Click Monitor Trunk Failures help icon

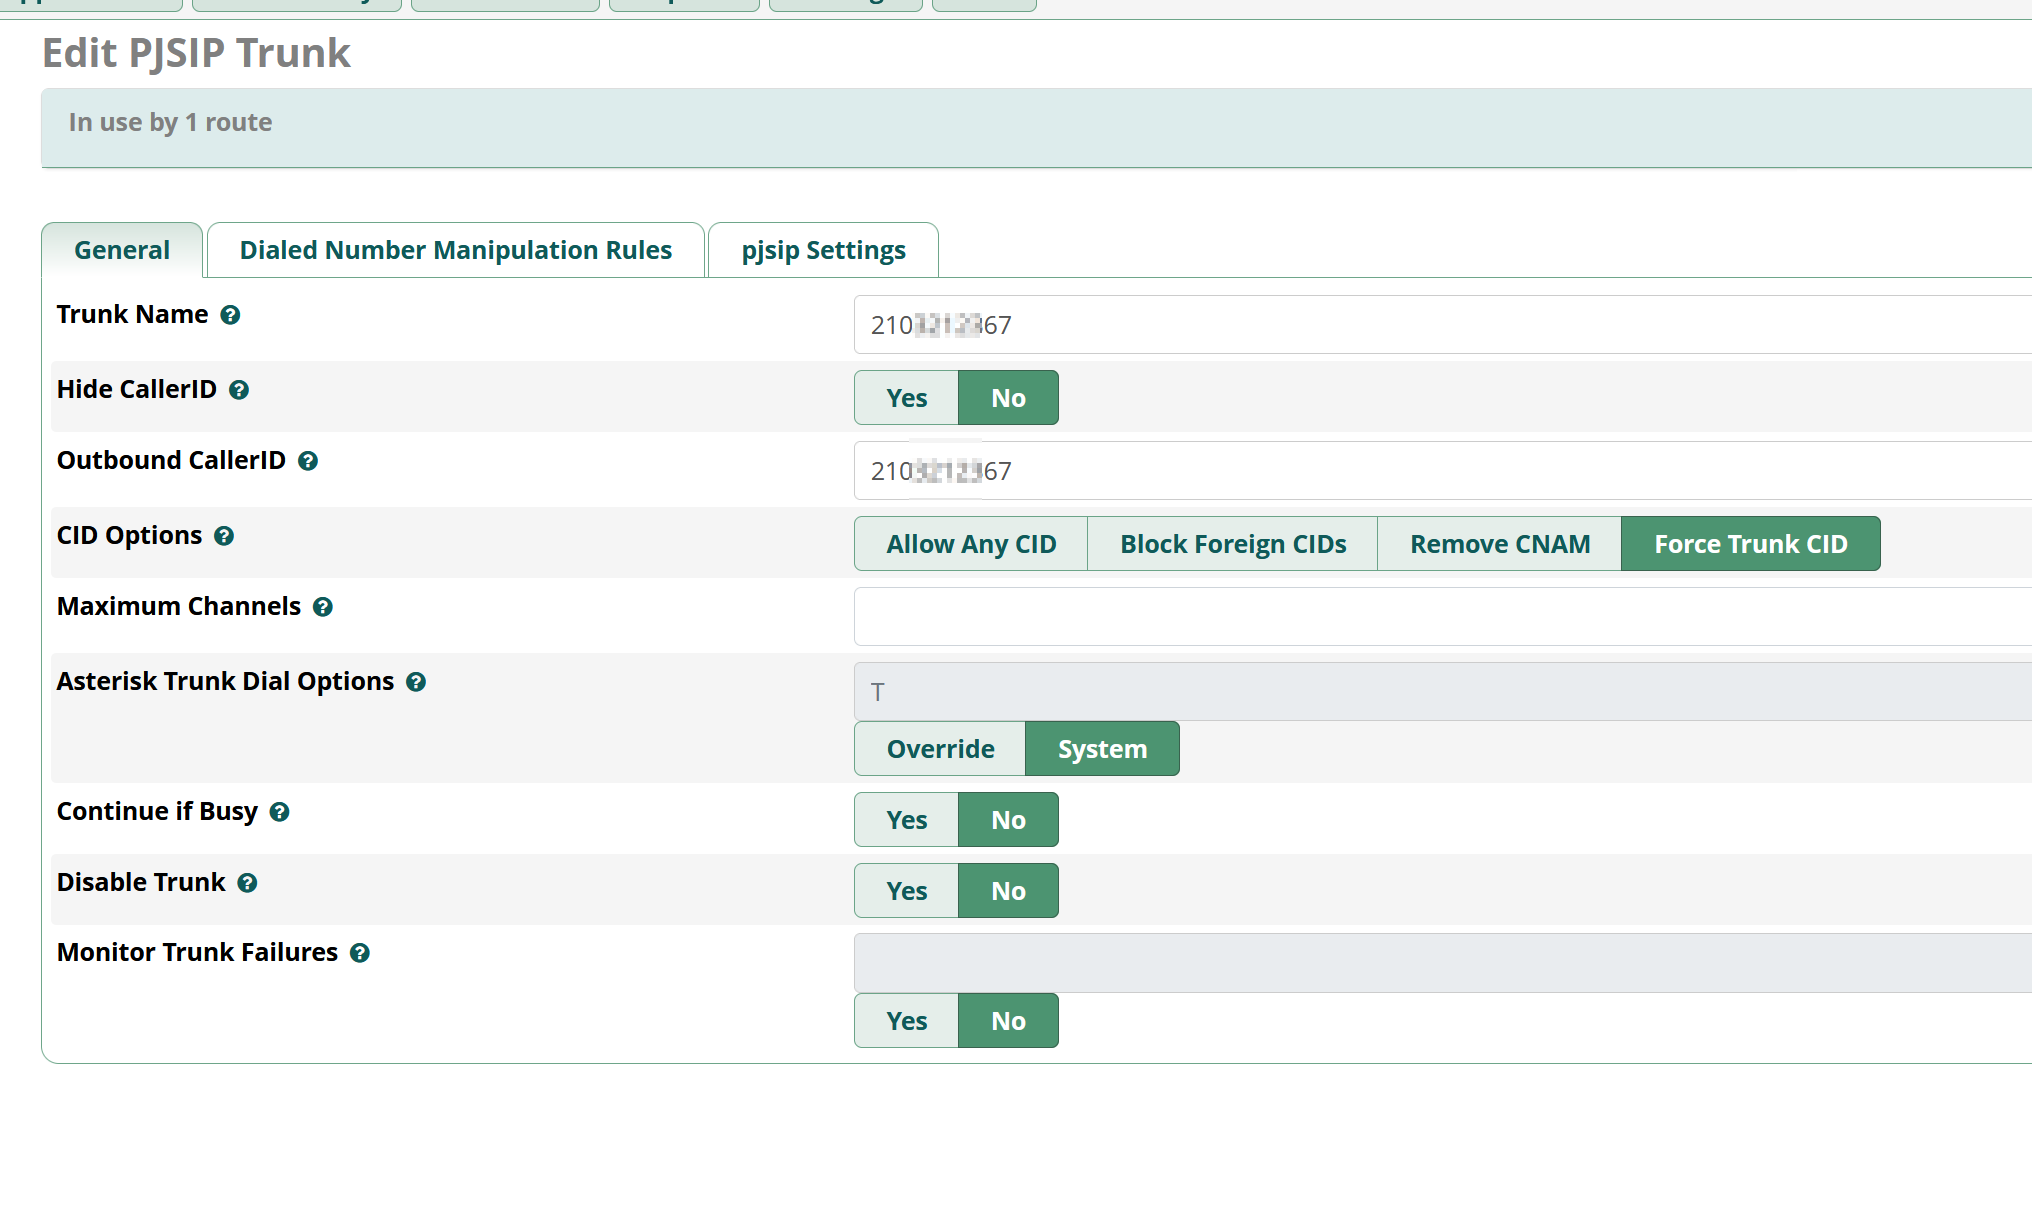(360, 953)
